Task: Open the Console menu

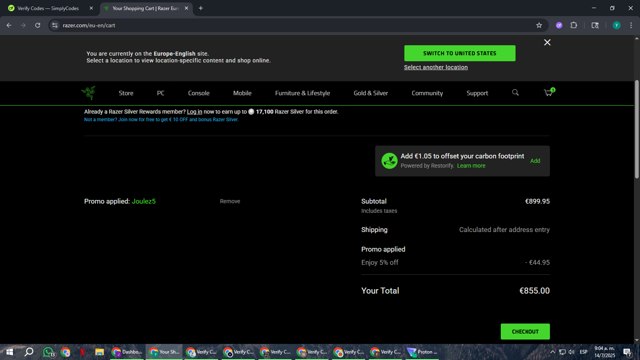Action: pos(198,93)
